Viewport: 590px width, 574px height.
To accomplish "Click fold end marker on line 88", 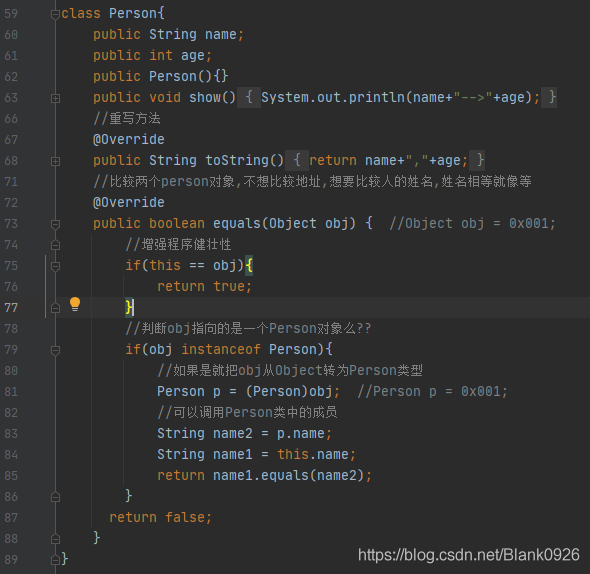I will pos(55,539).
